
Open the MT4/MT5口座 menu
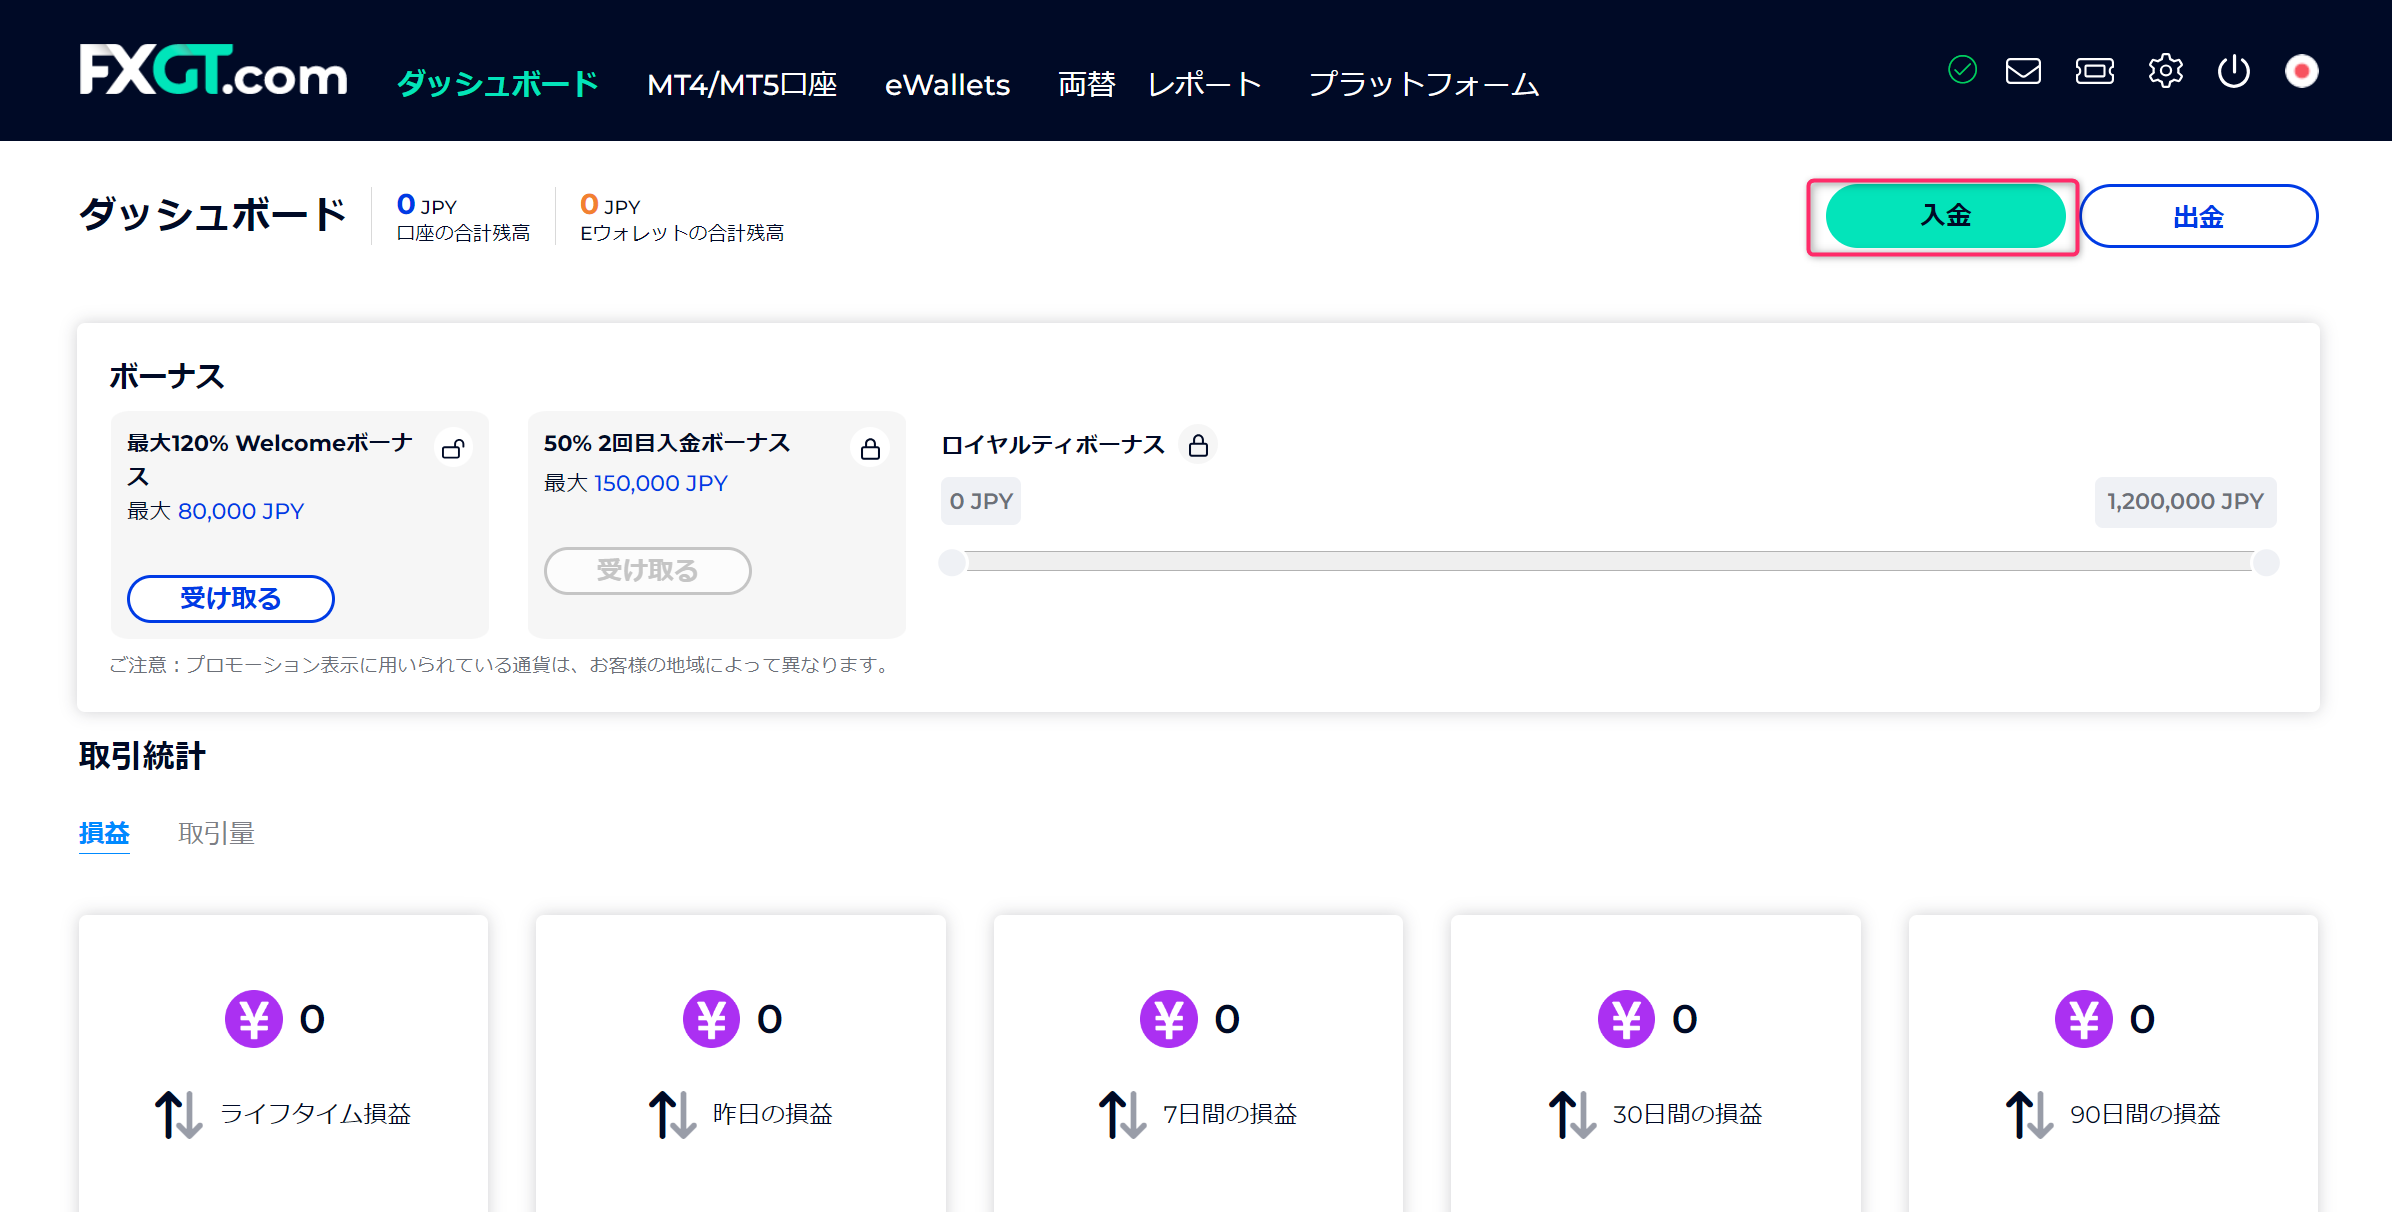pyautogui.click(x=743, y=85)
